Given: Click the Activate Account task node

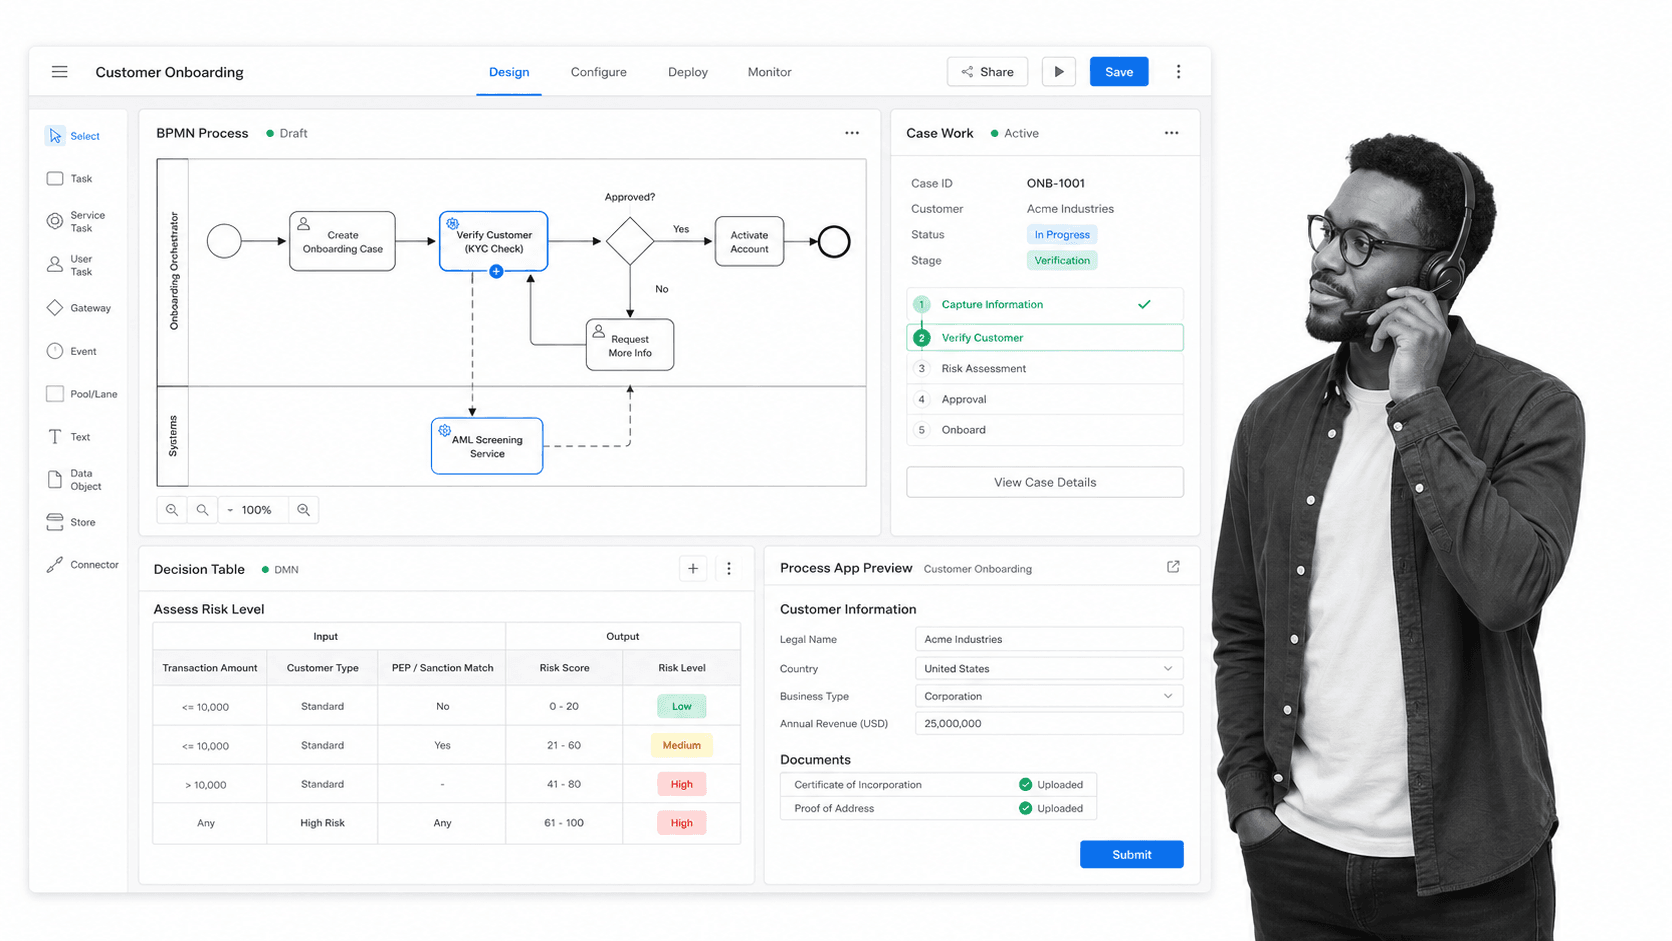Looking at the screenshot, I should [749, 241].
